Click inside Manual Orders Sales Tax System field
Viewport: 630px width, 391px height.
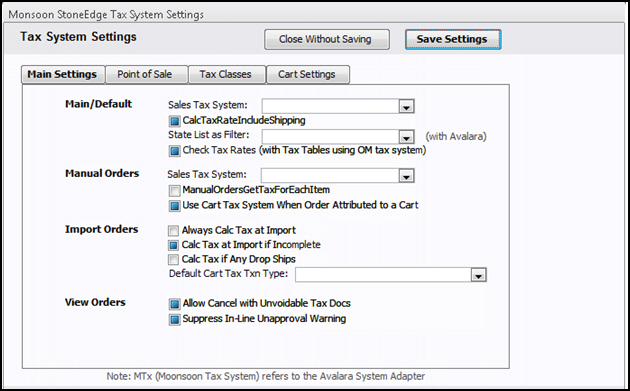[330, 176]
